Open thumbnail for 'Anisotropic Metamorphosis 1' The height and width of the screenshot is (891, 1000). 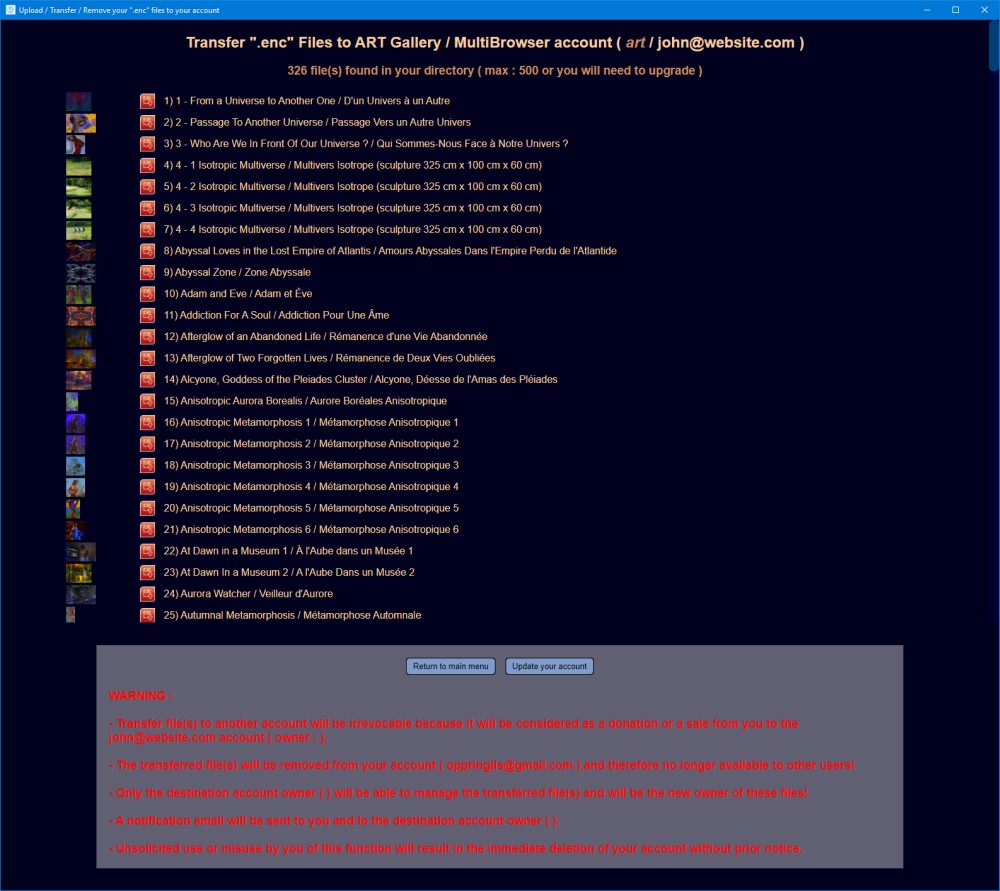click(75, 423)
